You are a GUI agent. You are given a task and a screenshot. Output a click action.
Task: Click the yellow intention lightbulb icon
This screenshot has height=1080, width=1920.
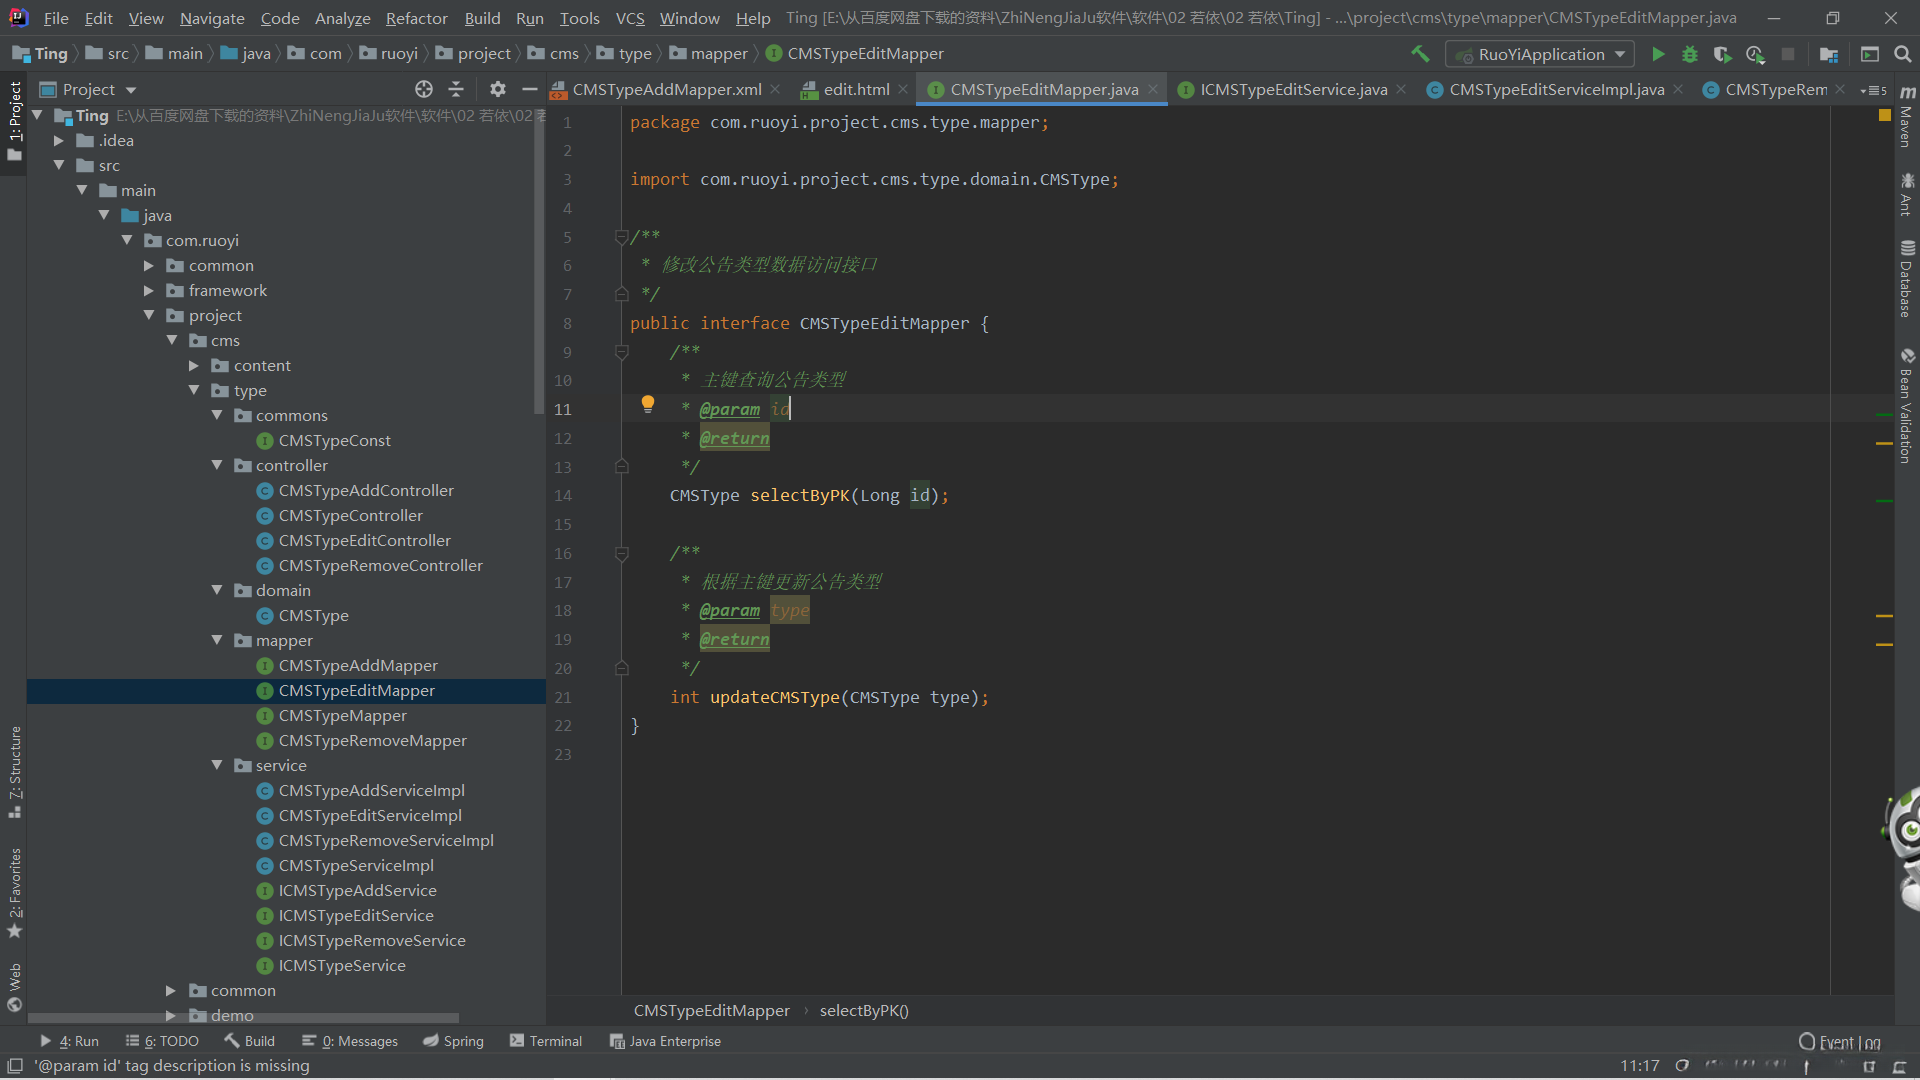point(648,404)
